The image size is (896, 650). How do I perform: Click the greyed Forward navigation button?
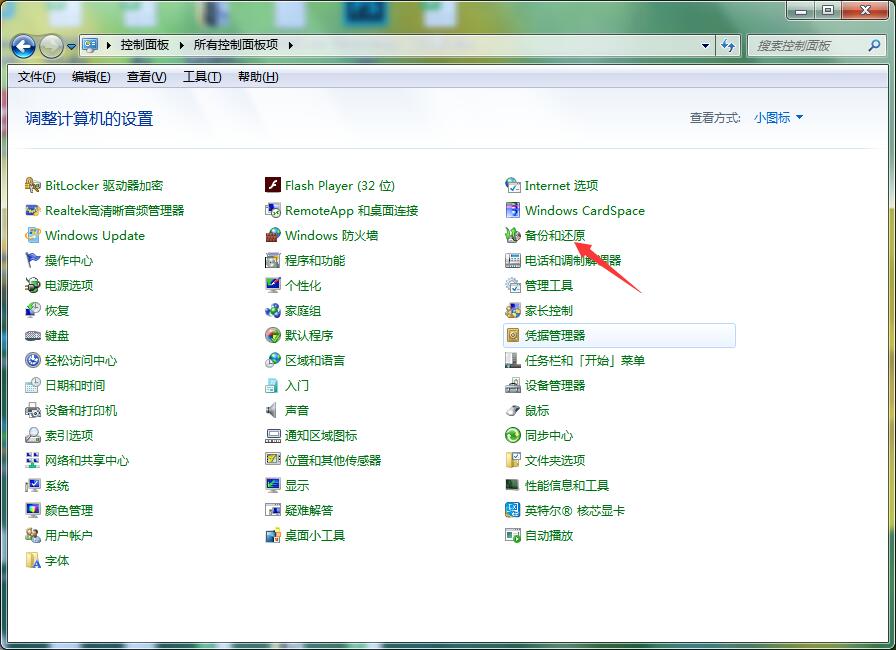(51, 46)
